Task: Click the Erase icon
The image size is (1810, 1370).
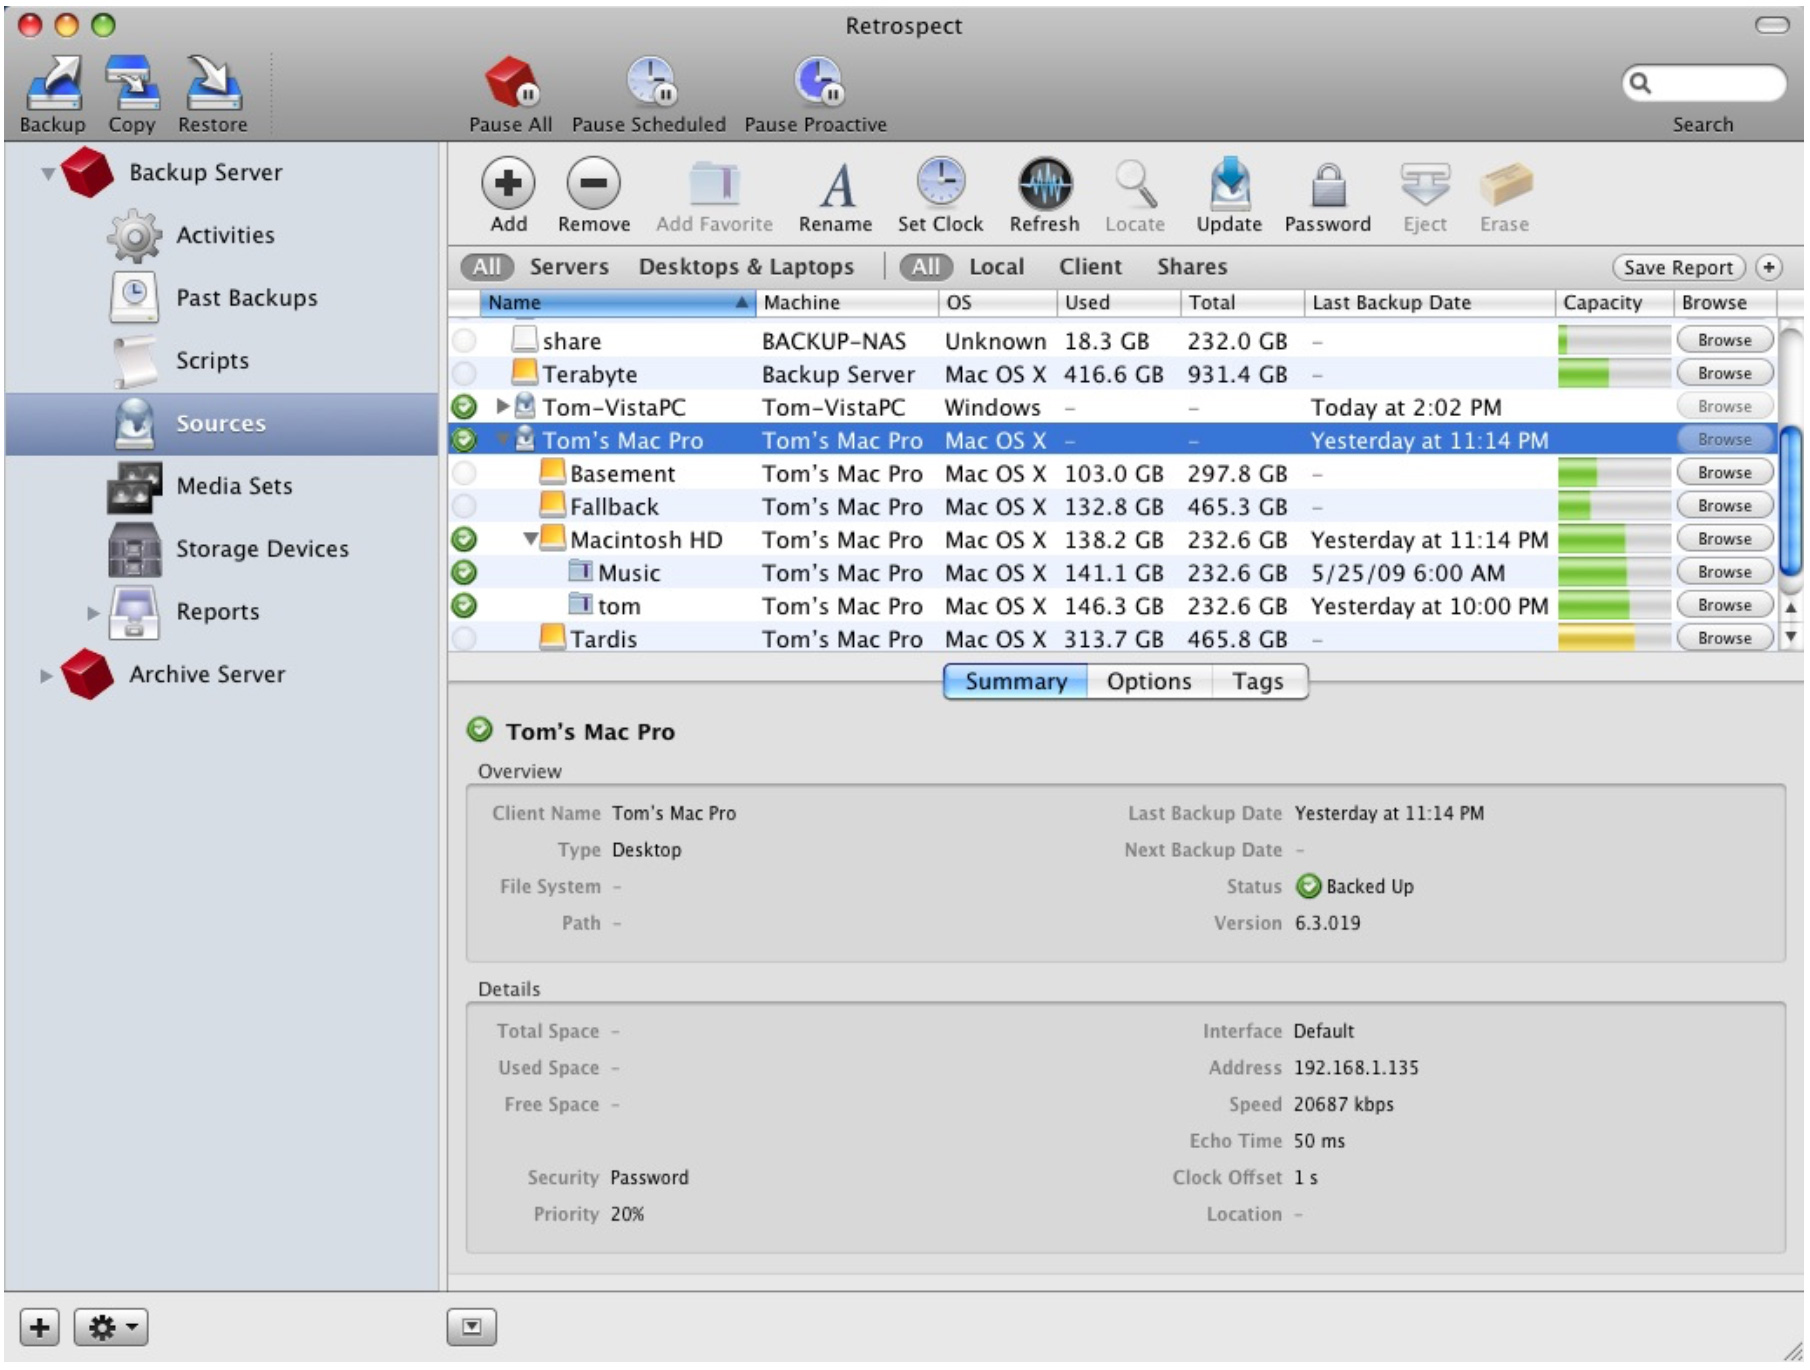Action: coord(1505,185)
